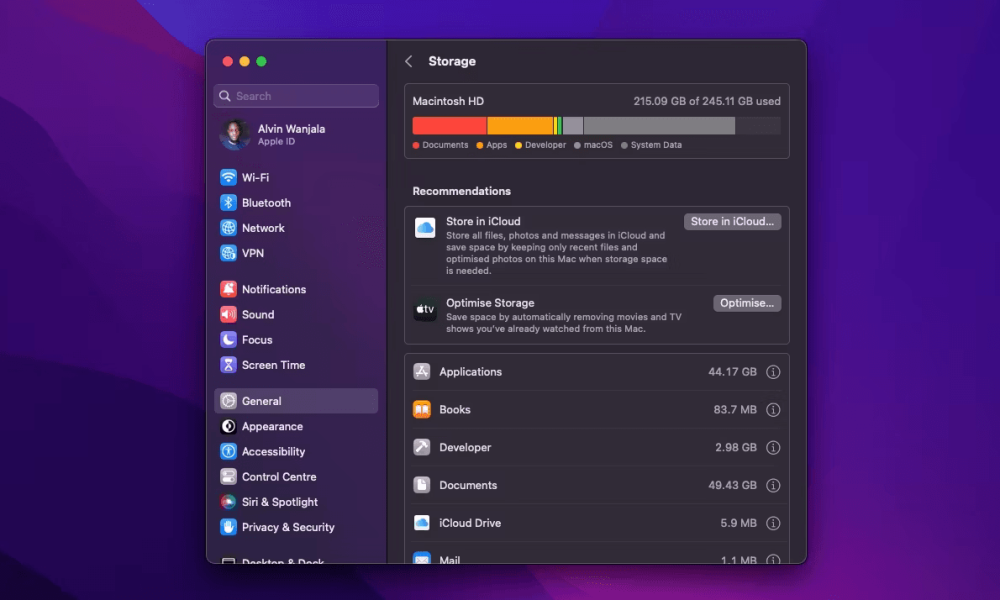Viewport: 1000px width, 600px height.
Task: Click the red Documents segment of storage bar
Action: tap(449, 126)
